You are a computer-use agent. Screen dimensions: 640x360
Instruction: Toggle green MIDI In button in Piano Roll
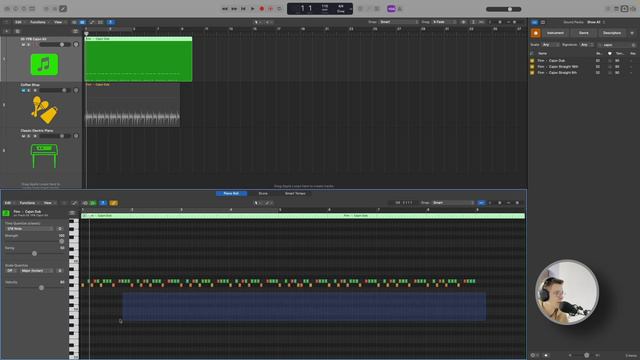point(93,203)
